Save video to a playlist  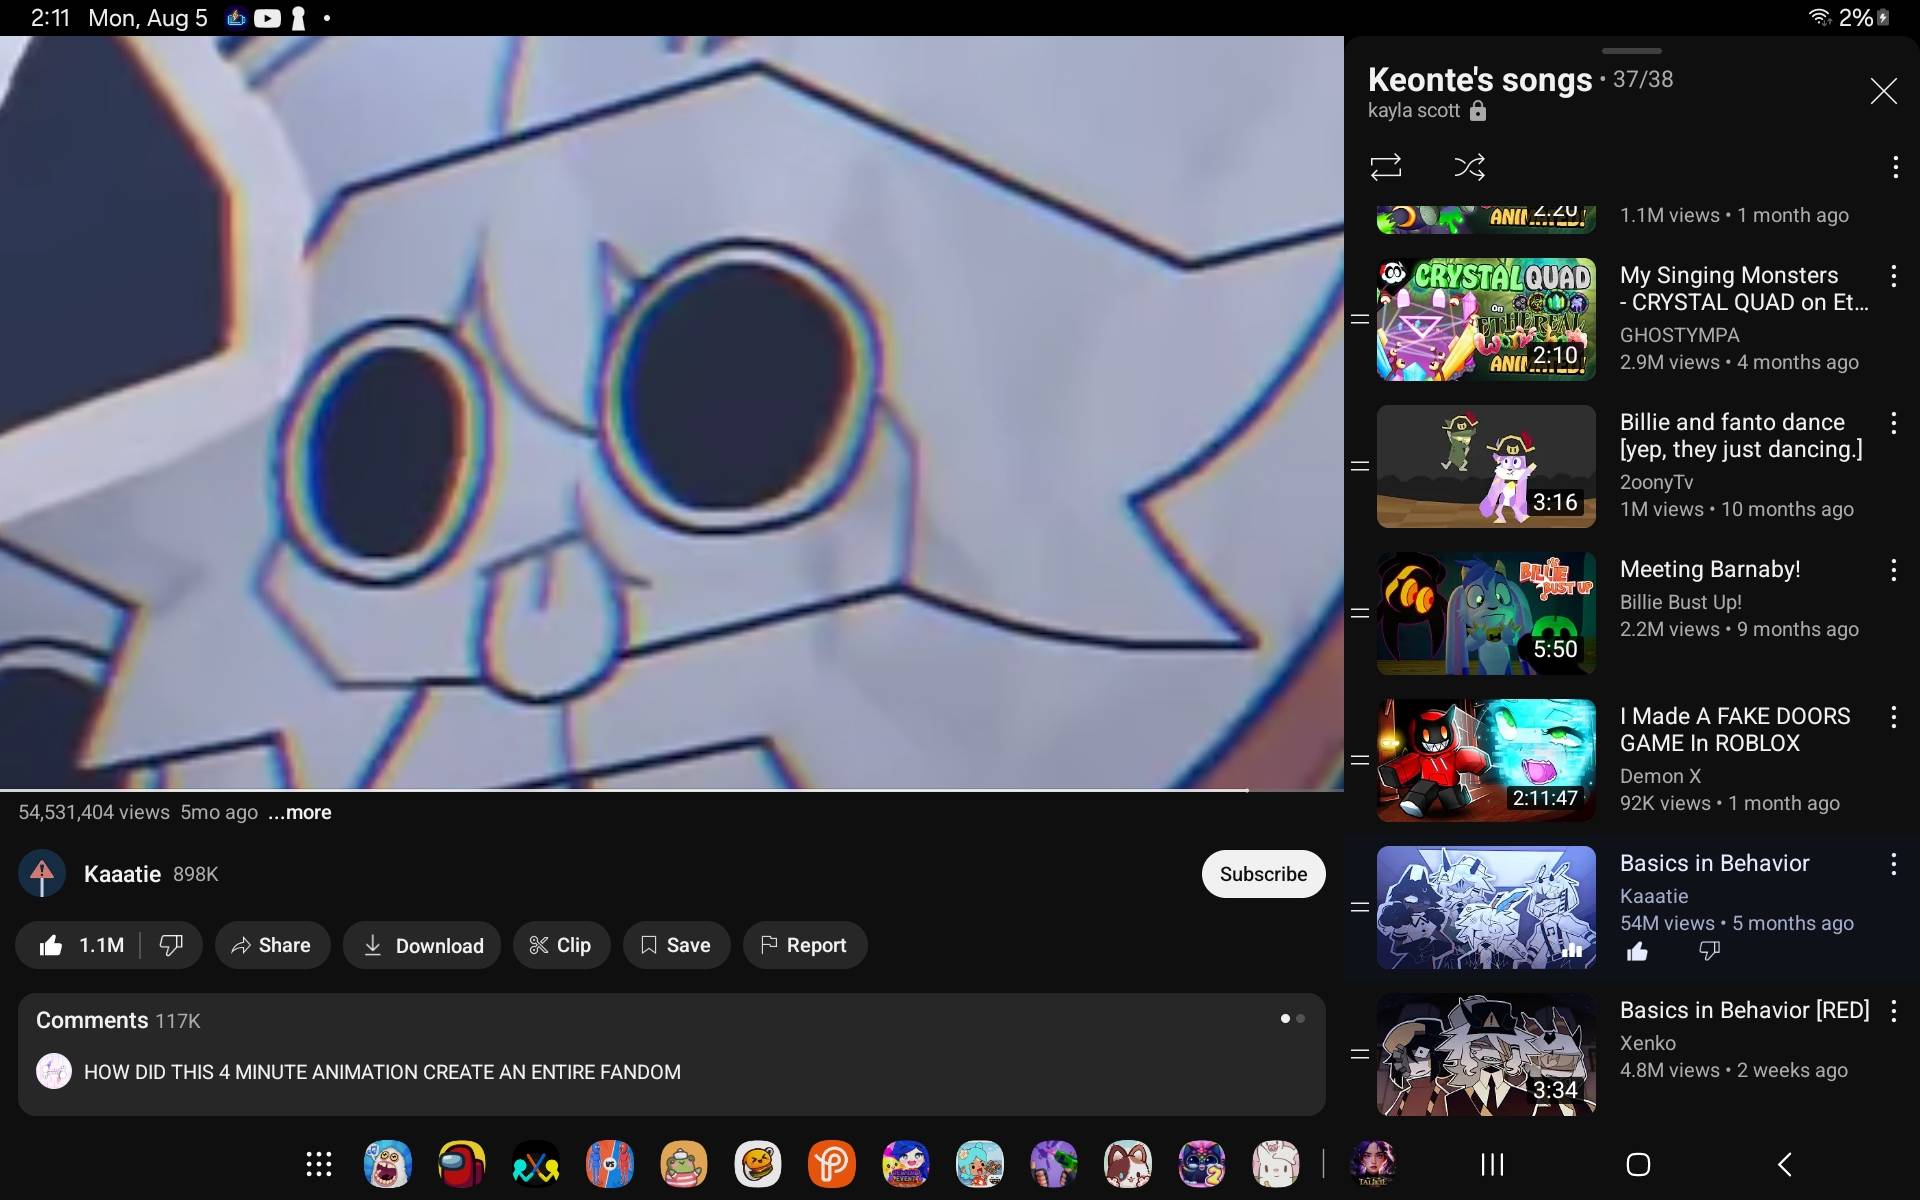click(676, 945)
